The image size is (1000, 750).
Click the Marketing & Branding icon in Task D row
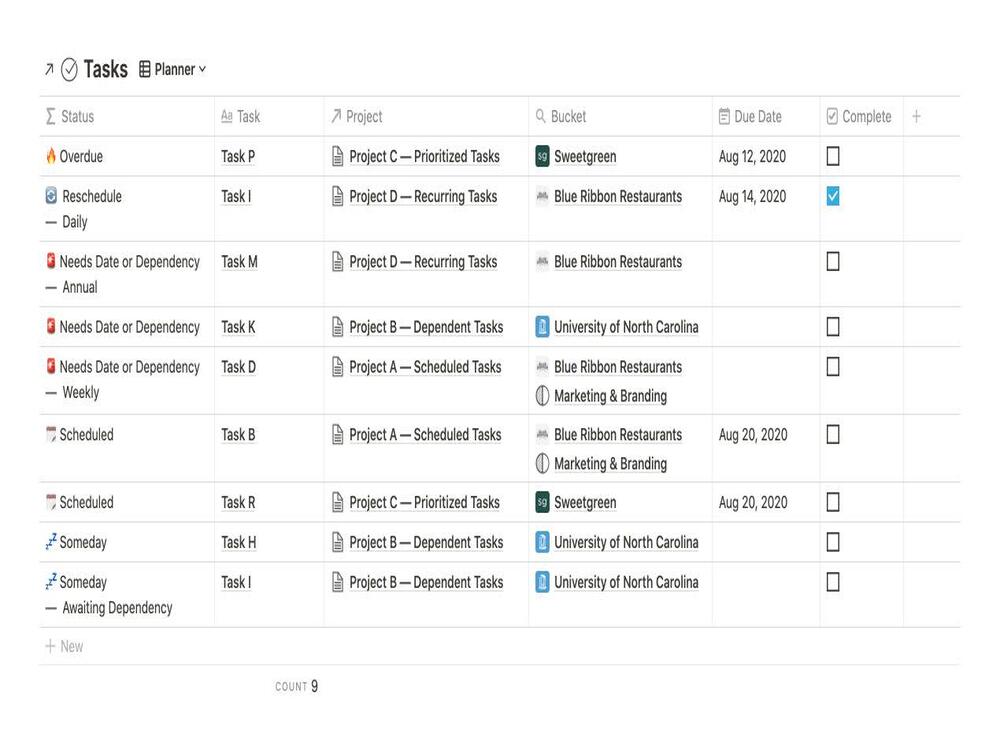pyautogui.click(x=542, y=396)
